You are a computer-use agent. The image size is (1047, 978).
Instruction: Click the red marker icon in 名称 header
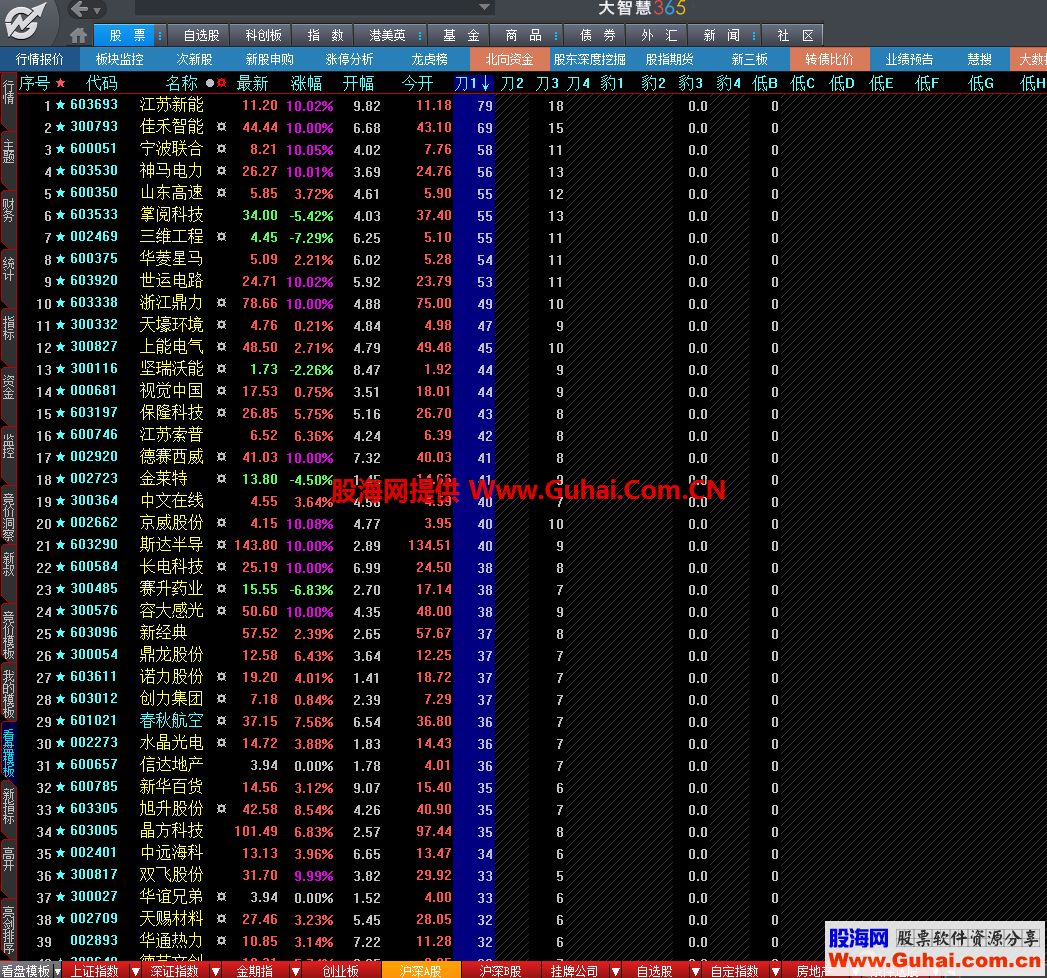(222, 83)
